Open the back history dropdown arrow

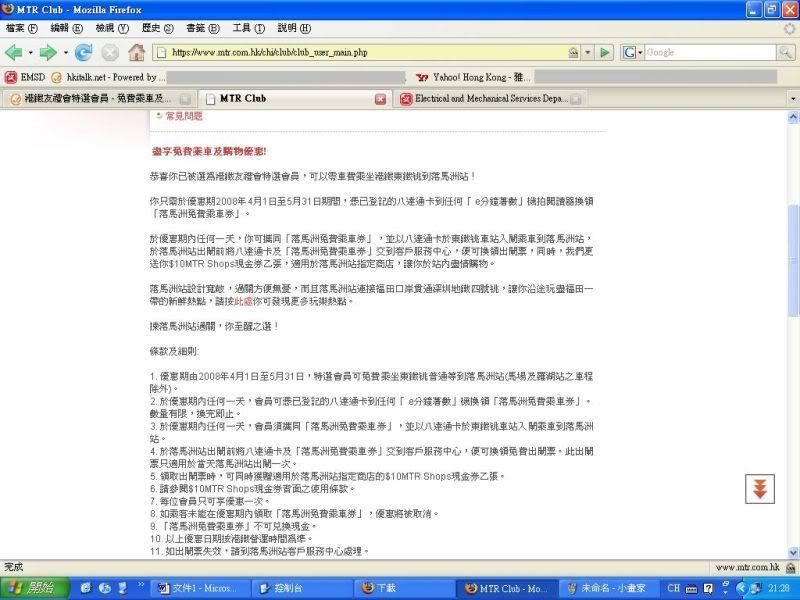click(x=31, y=53)
